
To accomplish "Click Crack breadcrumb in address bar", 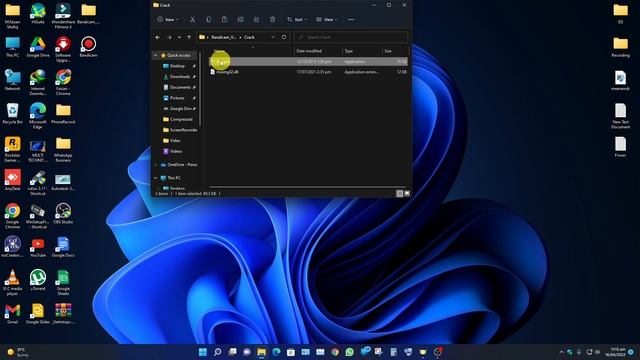I will 249,37.
